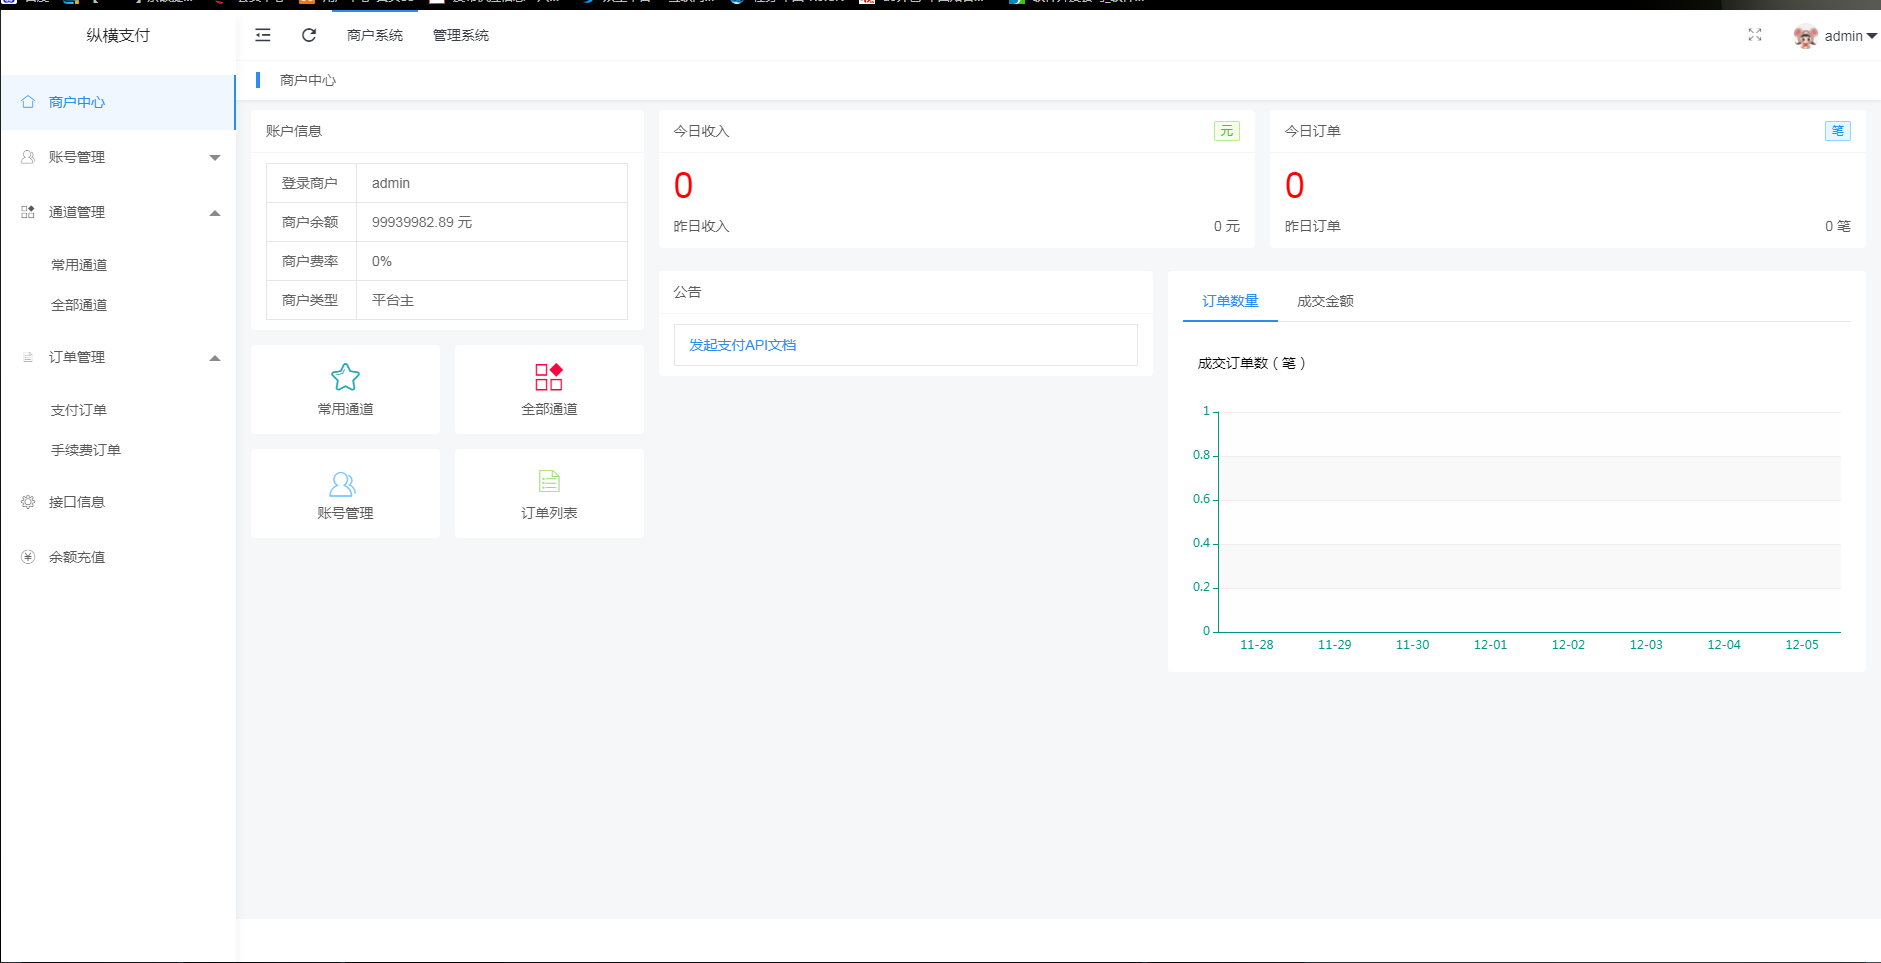The image size is (1881, 963).
Task: Click the refresh page icon
Action: point(309,35)
